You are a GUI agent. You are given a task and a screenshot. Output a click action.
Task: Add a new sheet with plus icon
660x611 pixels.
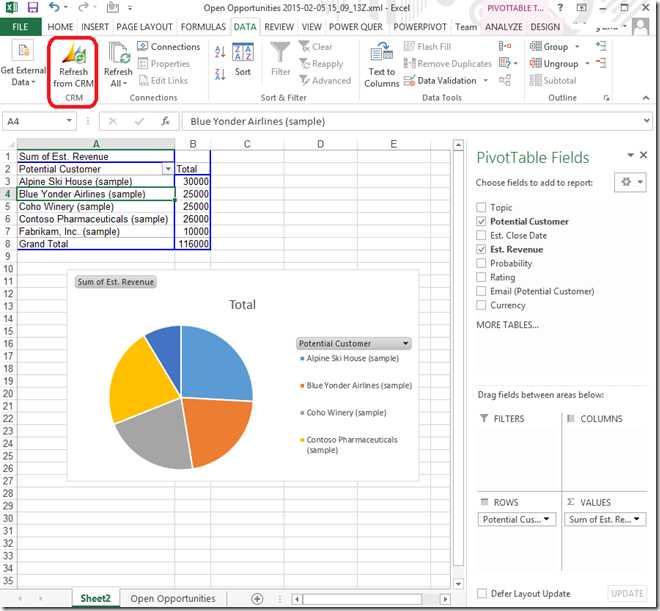pos(257,598)
